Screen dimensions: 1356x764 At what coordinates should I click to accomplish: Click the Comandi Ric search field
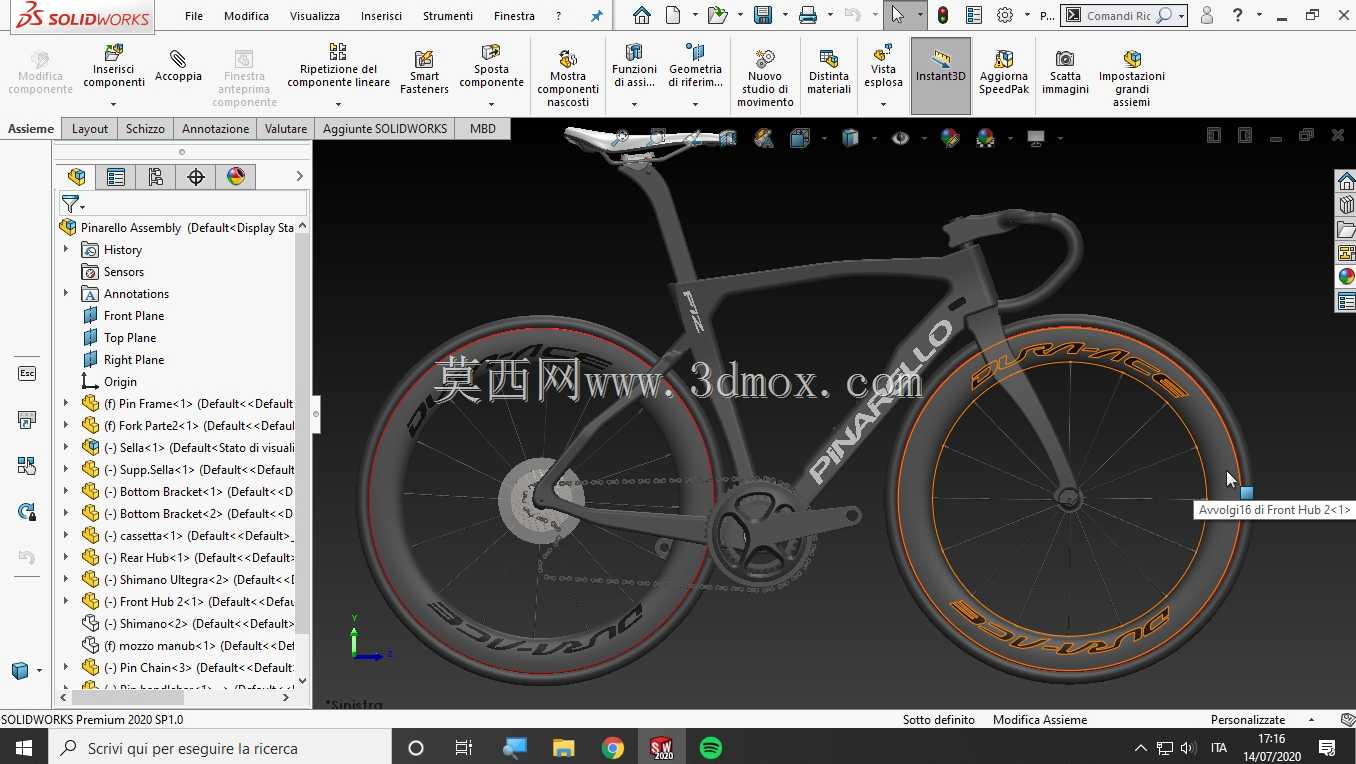[x=1118, y=16]
